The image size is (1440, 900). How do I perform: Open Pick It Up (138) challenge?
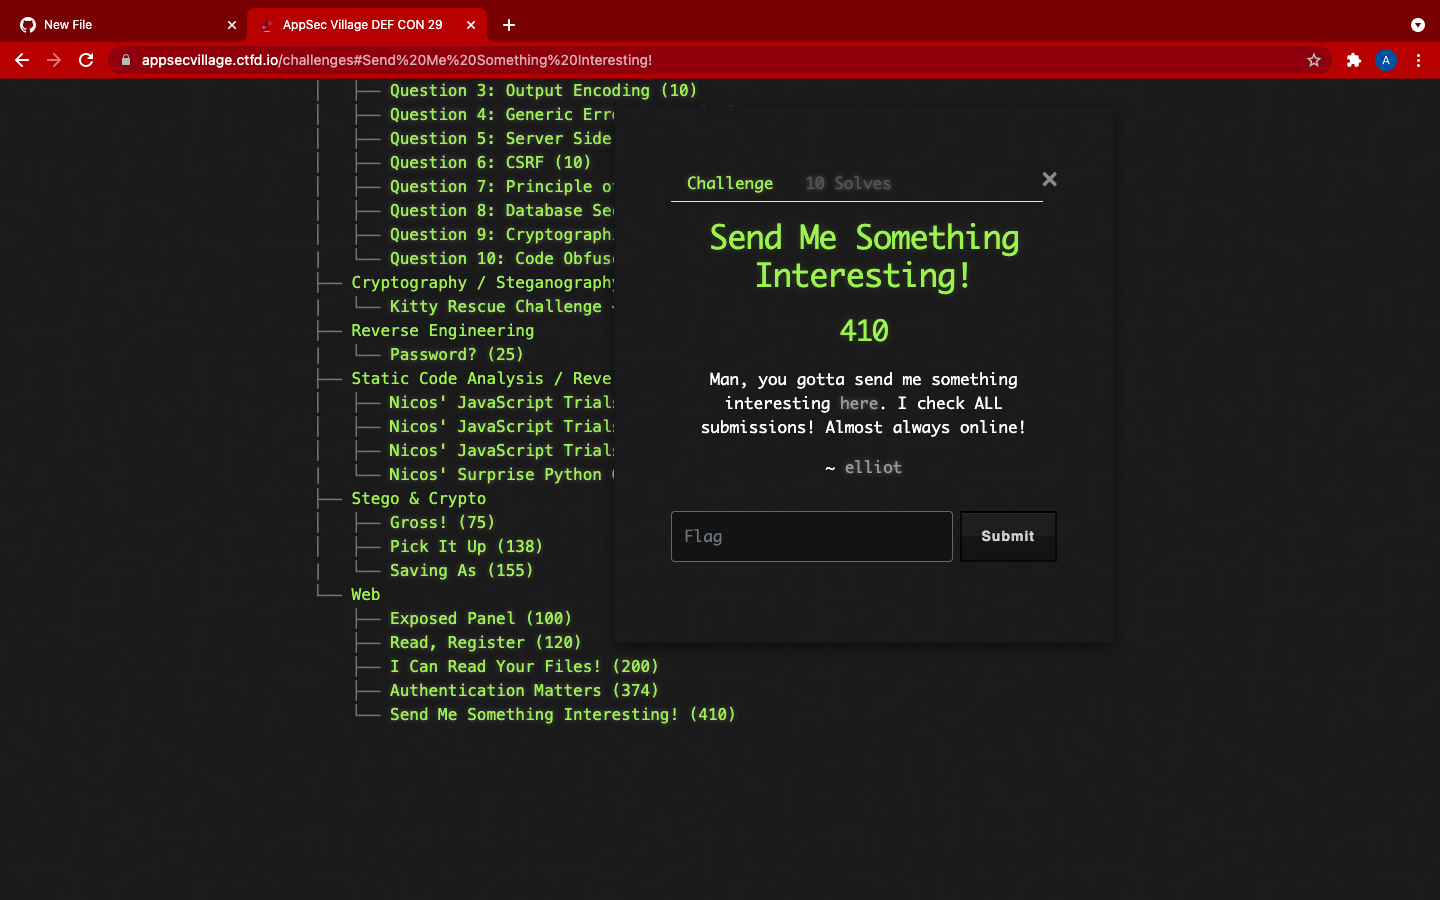click(466, 546)
